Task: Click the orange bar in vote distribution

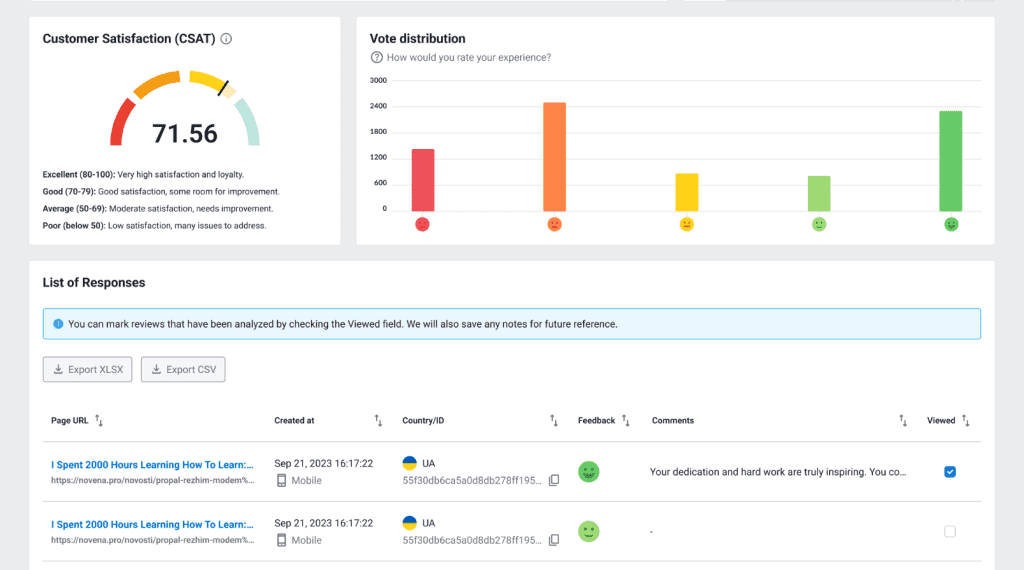Action: pyautogui.click(x=554, y=157)
